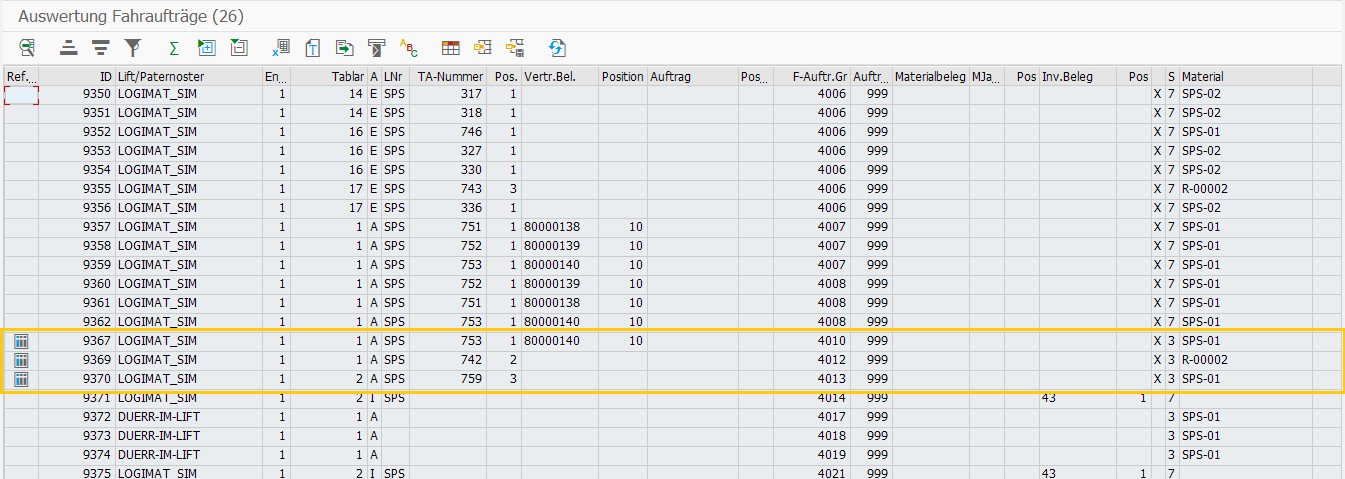
Task: Click the ABC analysis icon
Action: [408, 47]
